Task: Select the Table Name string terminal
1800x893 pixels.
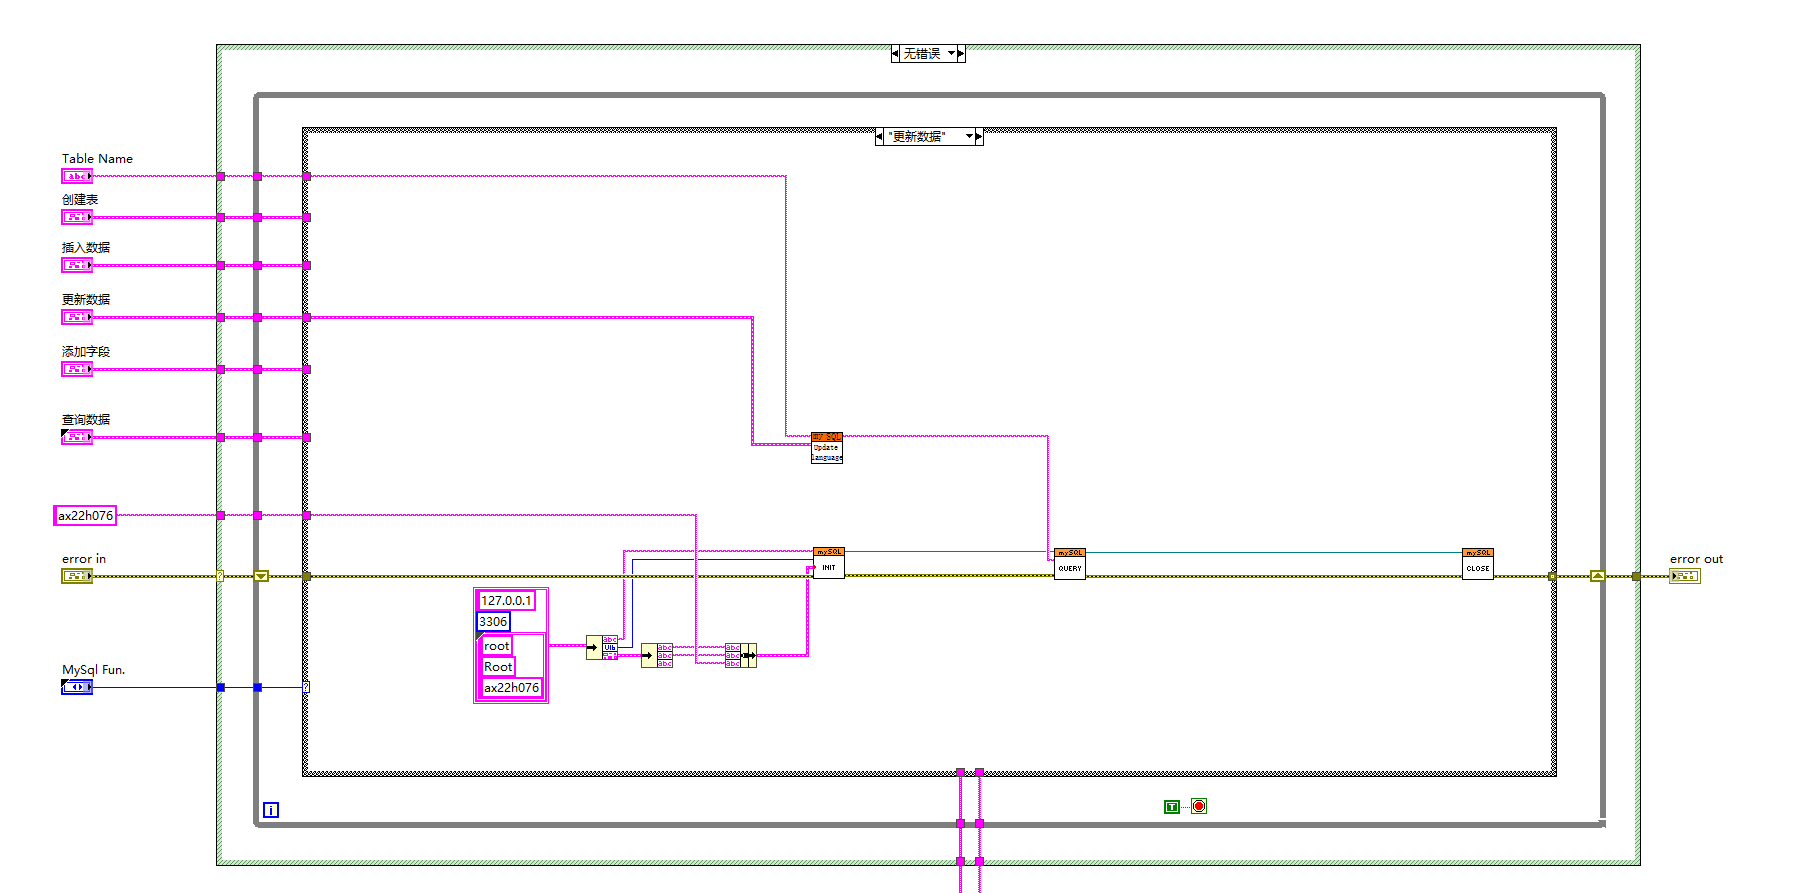Action: (x=77, y=176)
